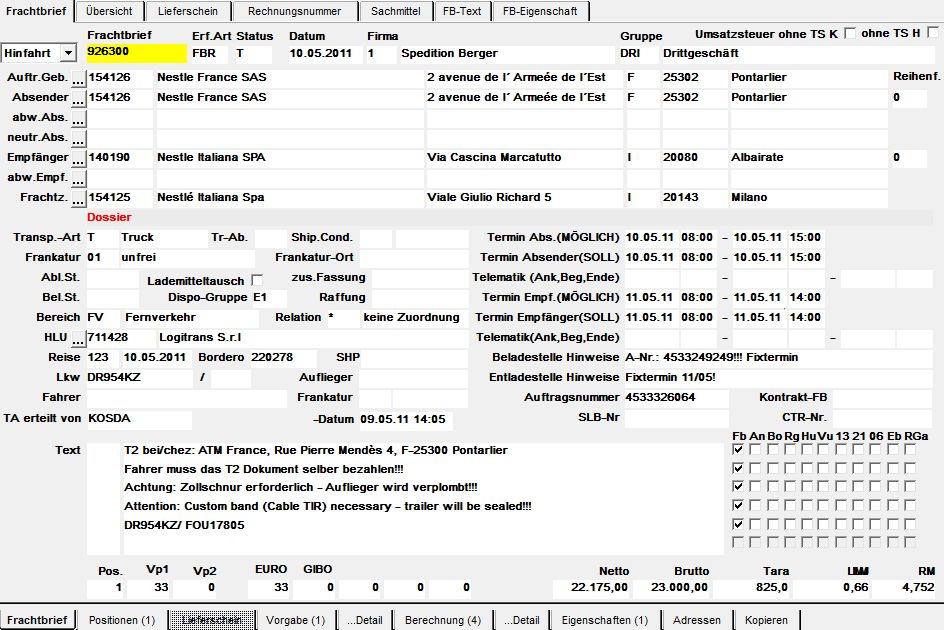The height and width of the screenshot is (630, 944).
Task: Open lookup button next to Auftr.Geb.
Action: point(78,79)
